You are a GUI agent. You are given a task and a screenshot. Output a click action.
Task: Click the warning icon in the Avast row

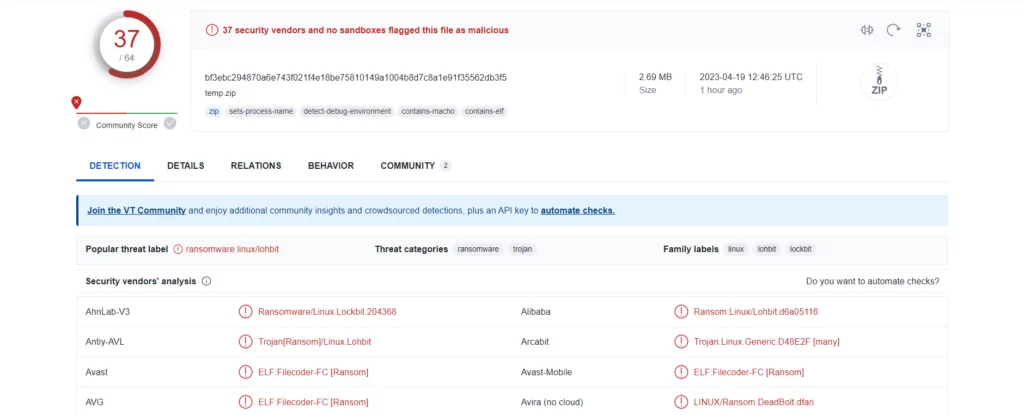(x=246, y=372)
